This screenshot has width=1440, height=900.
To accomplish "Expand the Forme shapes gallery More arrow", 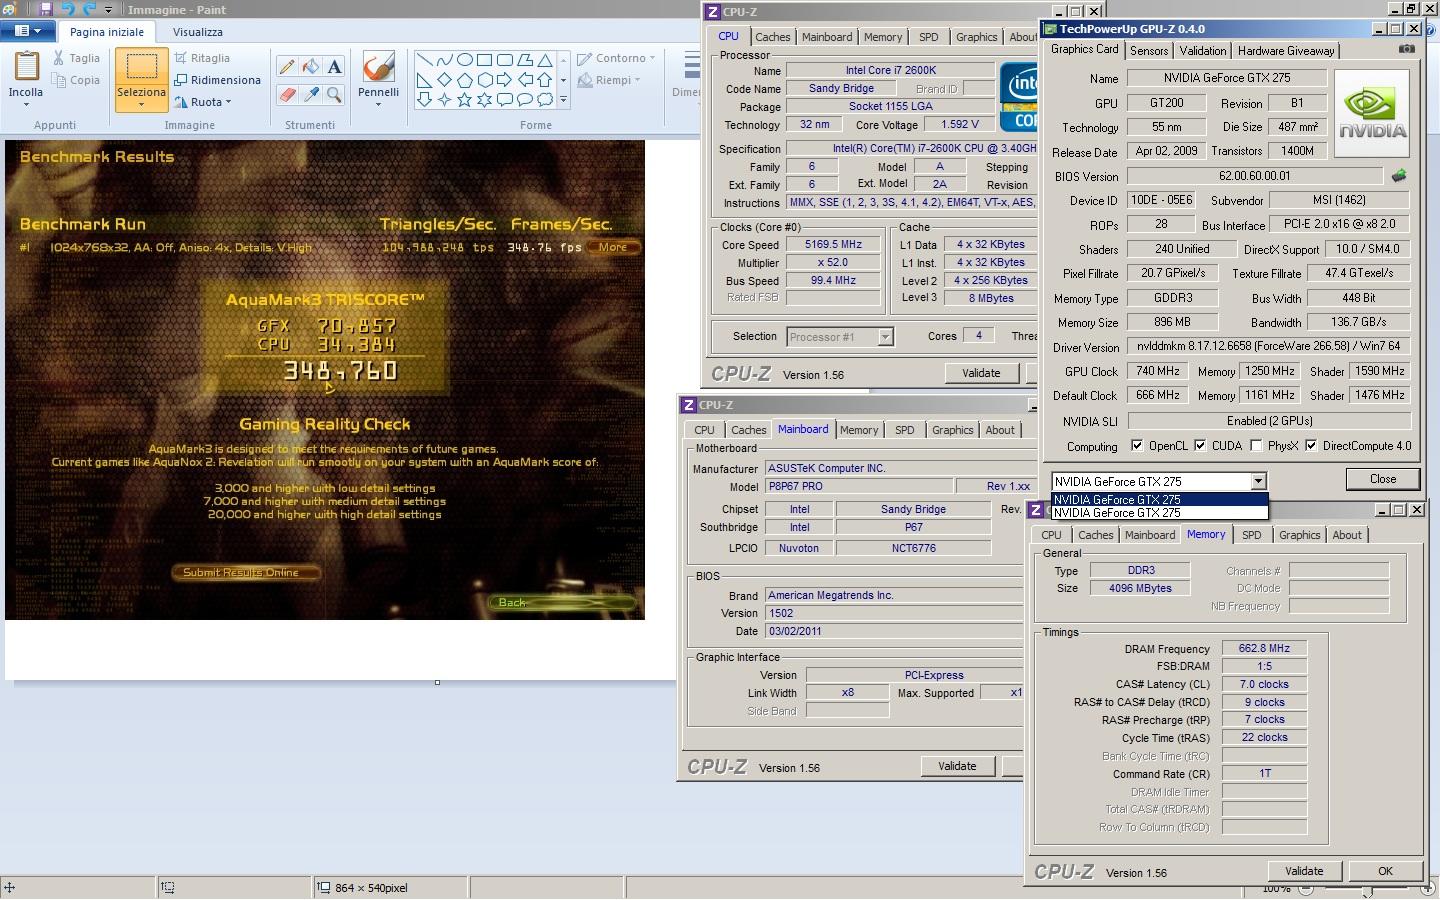I will coord(563,100).
